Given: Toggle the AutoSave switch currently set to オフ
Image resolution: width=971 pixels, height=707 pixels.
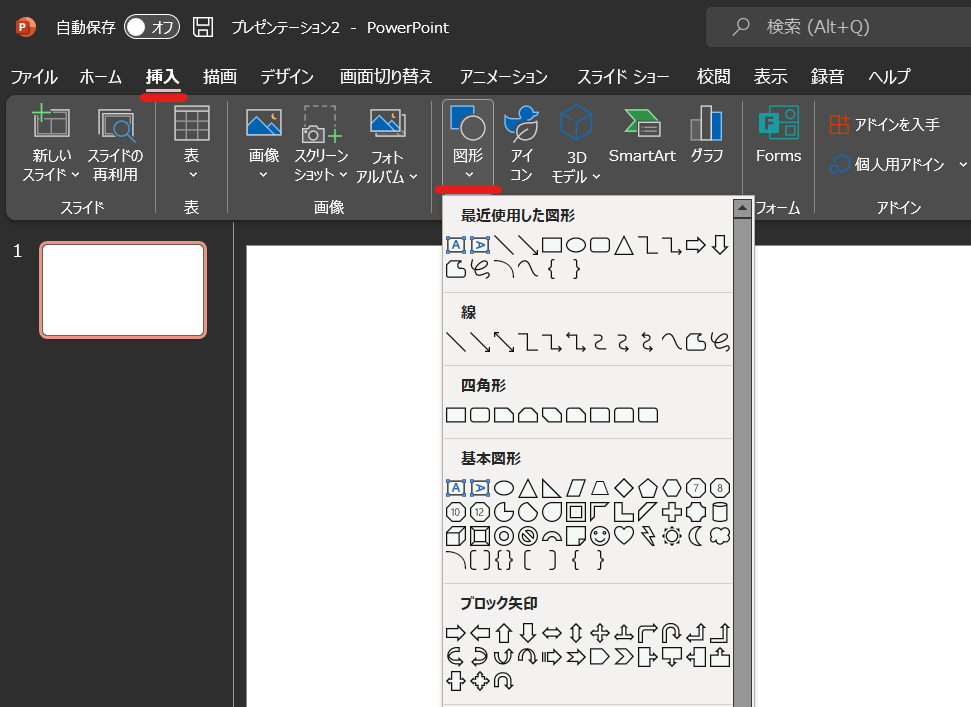Looking at the screenshot, I should [x=152, y=27].
